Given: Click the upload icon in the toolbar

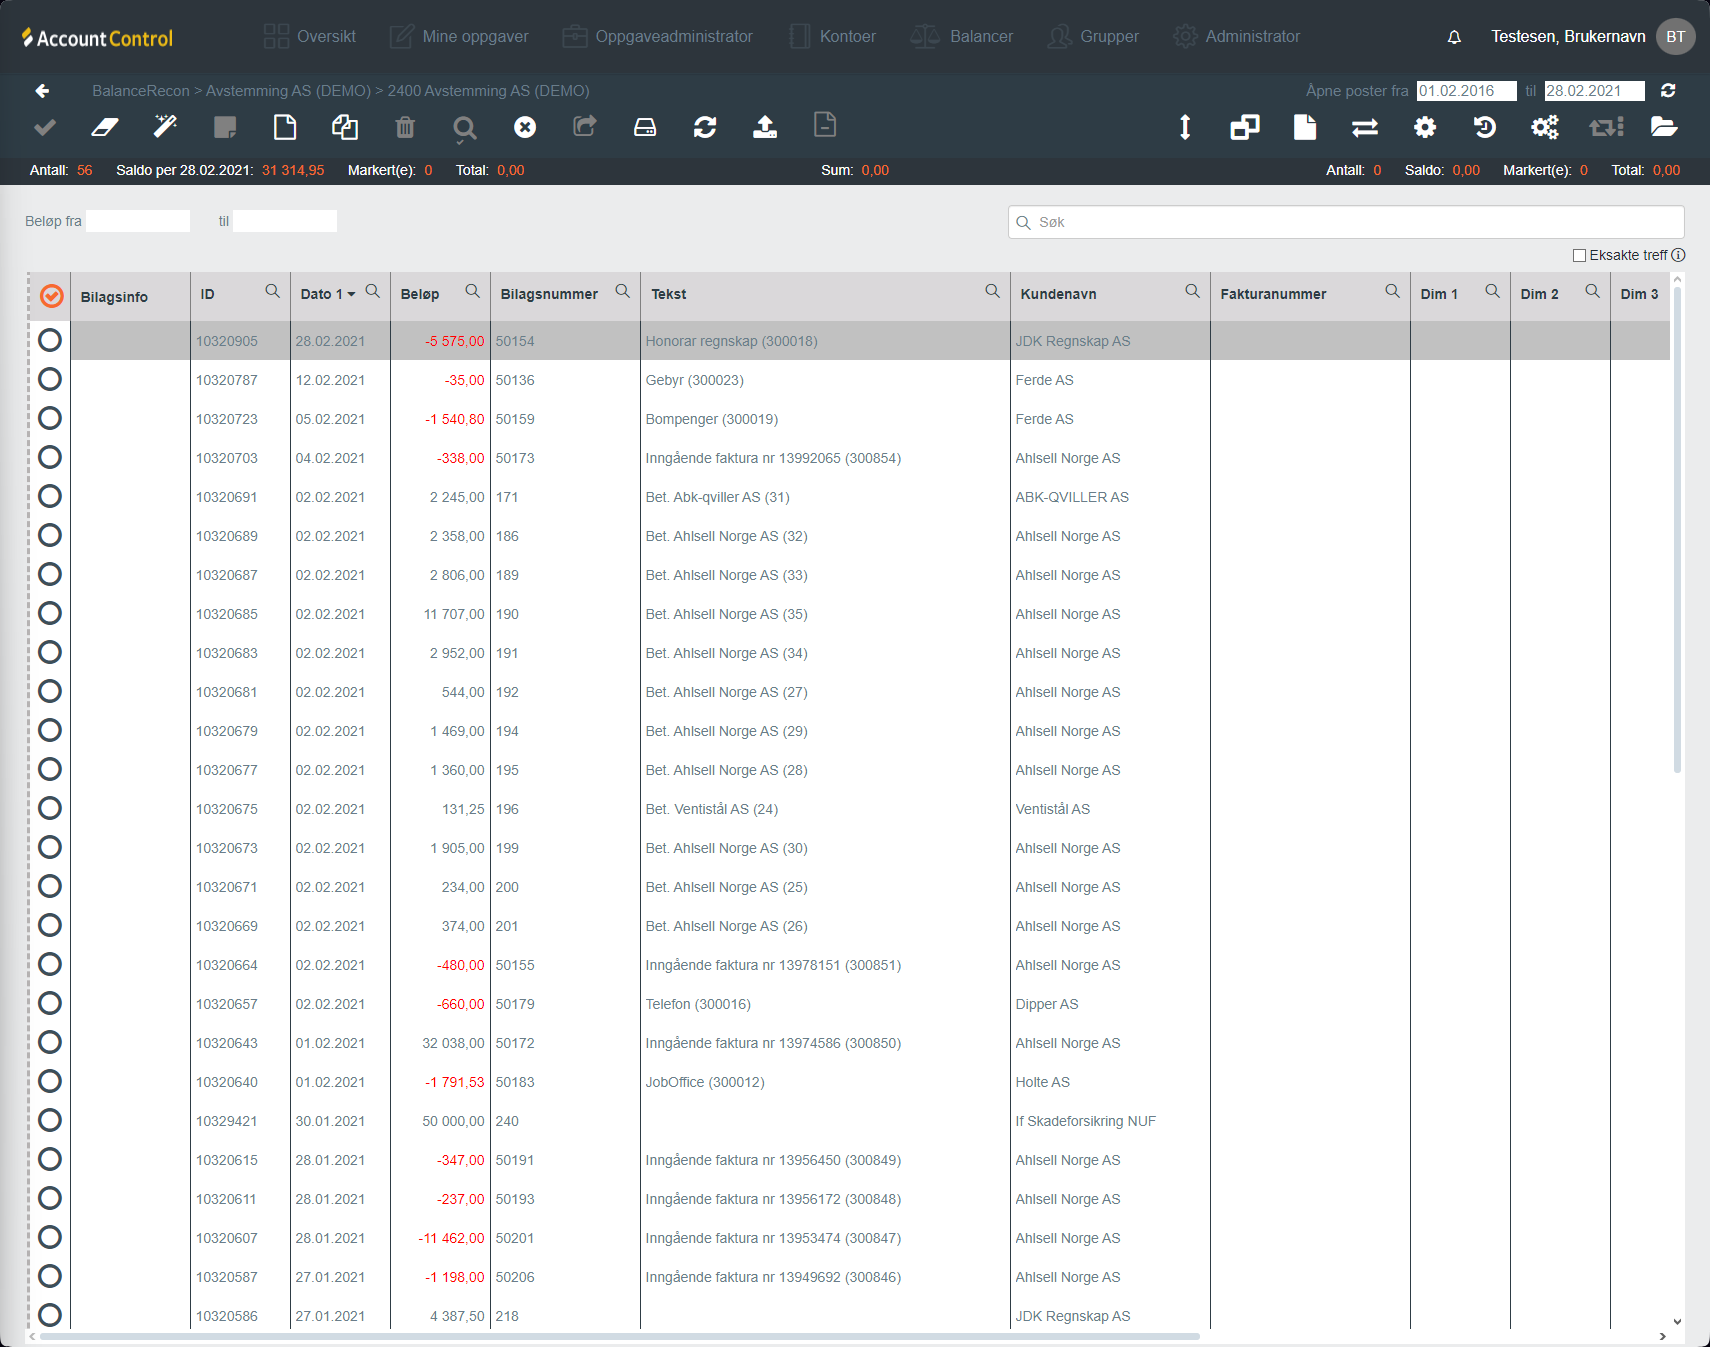Looking at the screenshot, I should pos(765,127).
